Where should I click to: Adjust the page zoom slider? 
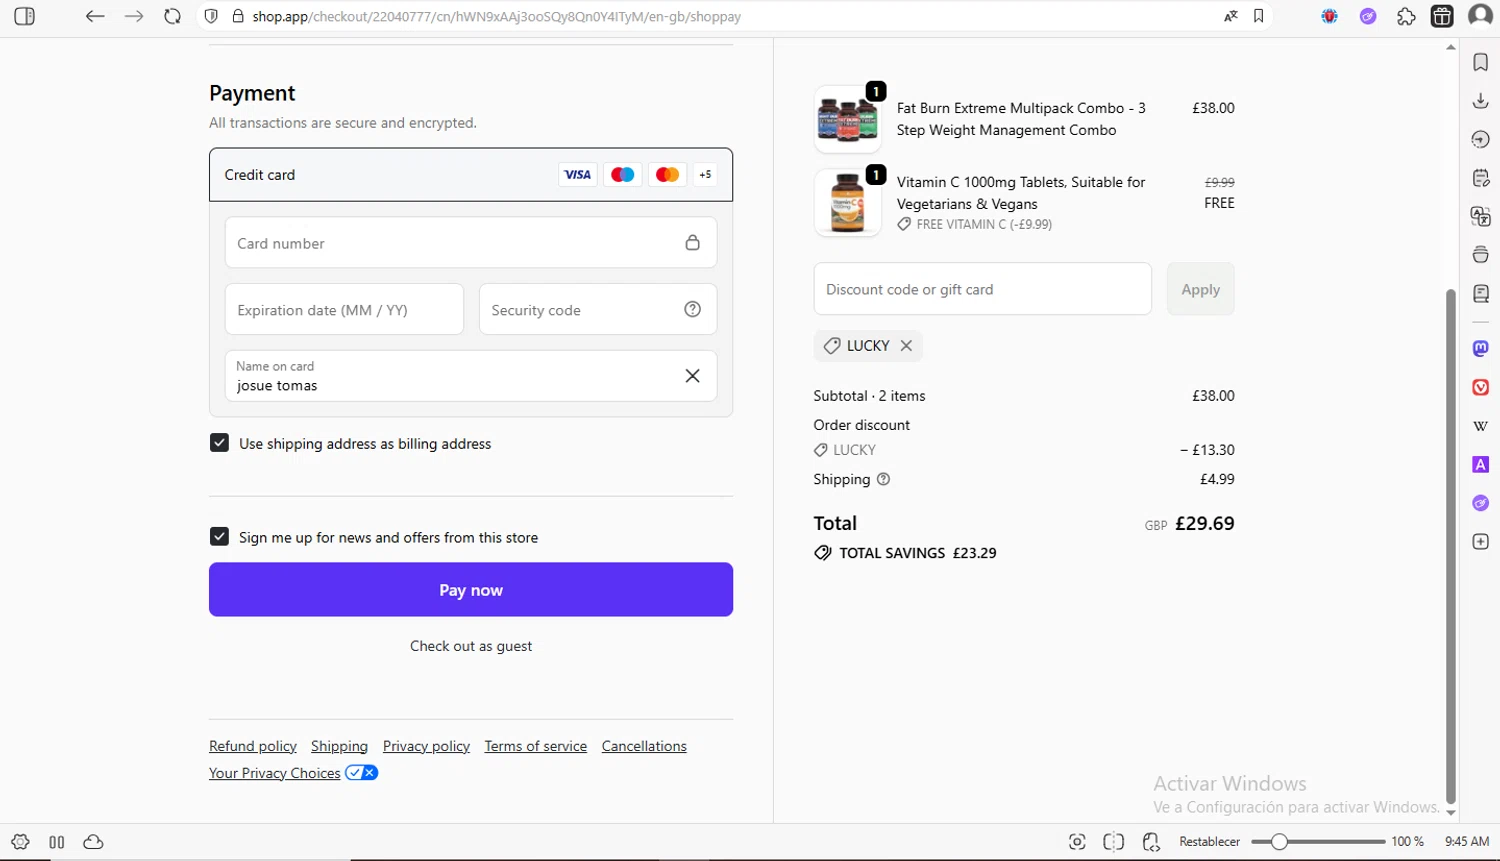(x=1279, y=842)
